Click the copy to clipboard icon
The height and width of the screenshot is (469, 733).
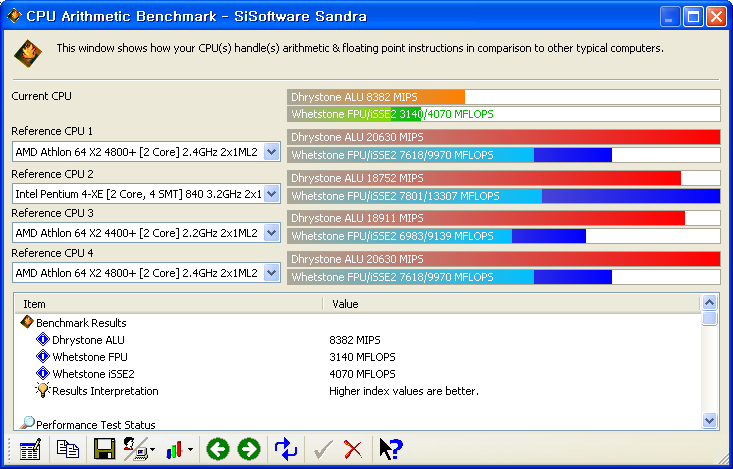pos(67,449)
